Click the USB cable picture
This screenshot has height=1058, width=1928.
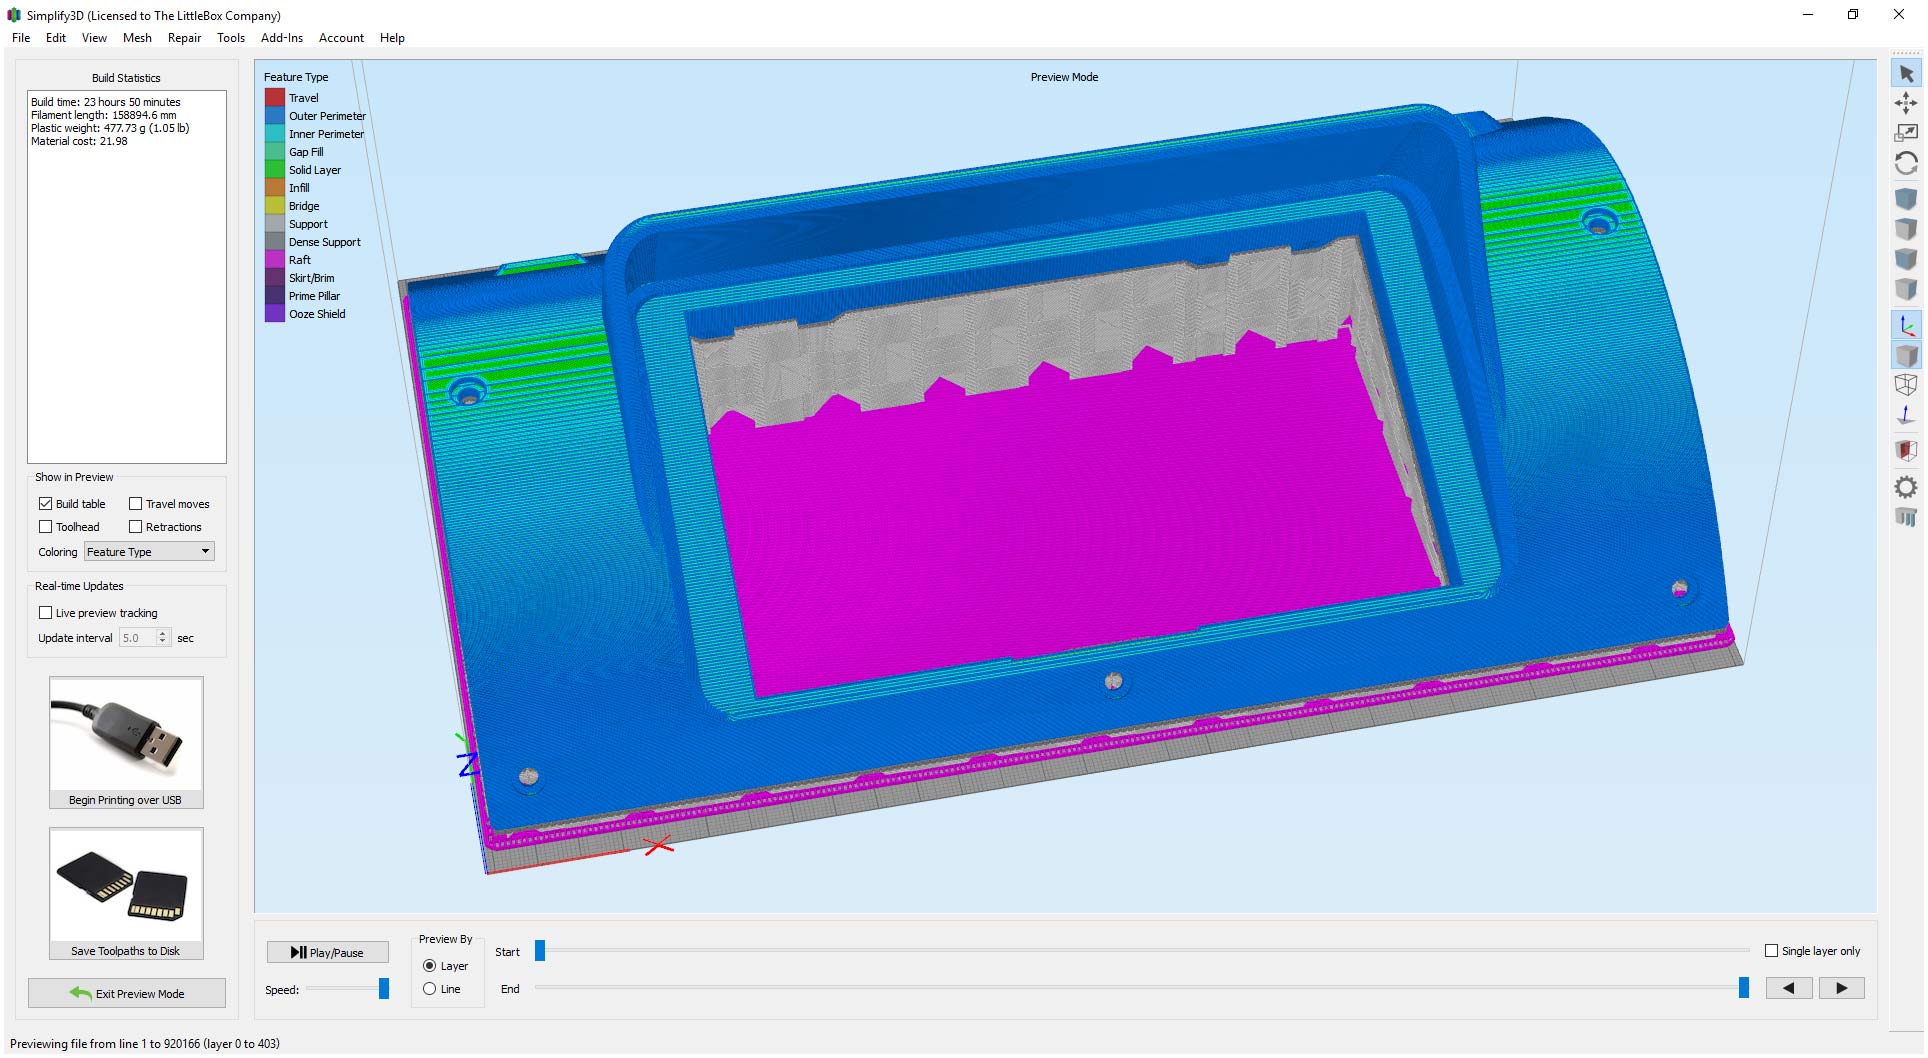(x=126, y=735)
